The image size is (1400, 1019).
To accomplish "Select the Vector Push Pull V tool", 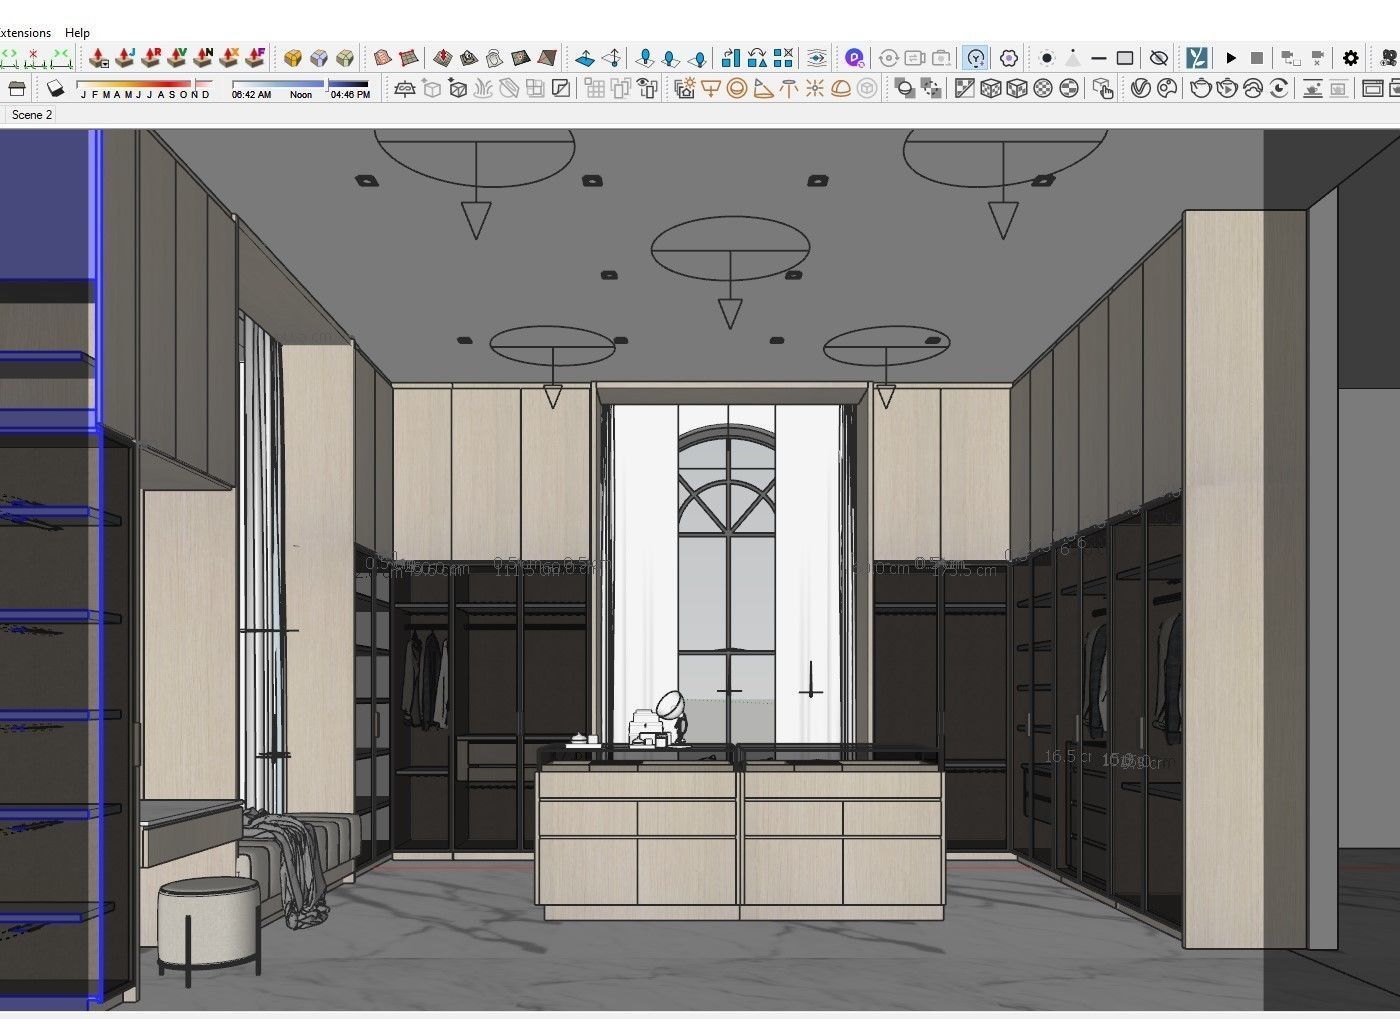I will coord(177,58).
